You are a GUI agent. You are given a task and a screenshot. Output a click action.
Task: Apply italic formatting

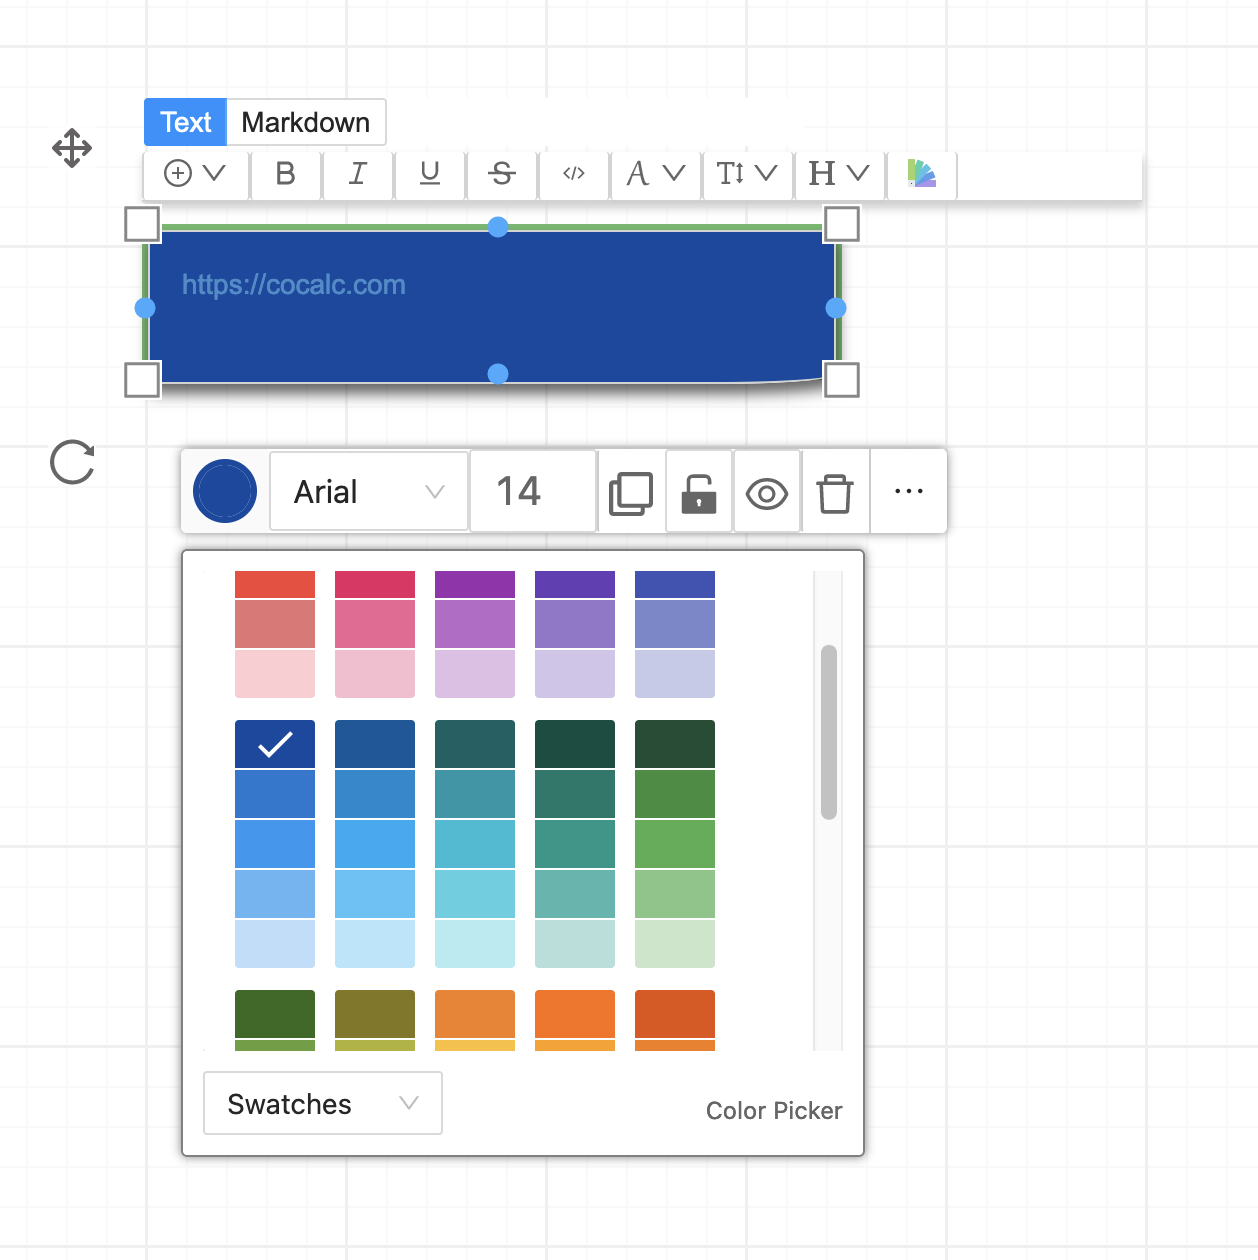[x=357, y=175]
